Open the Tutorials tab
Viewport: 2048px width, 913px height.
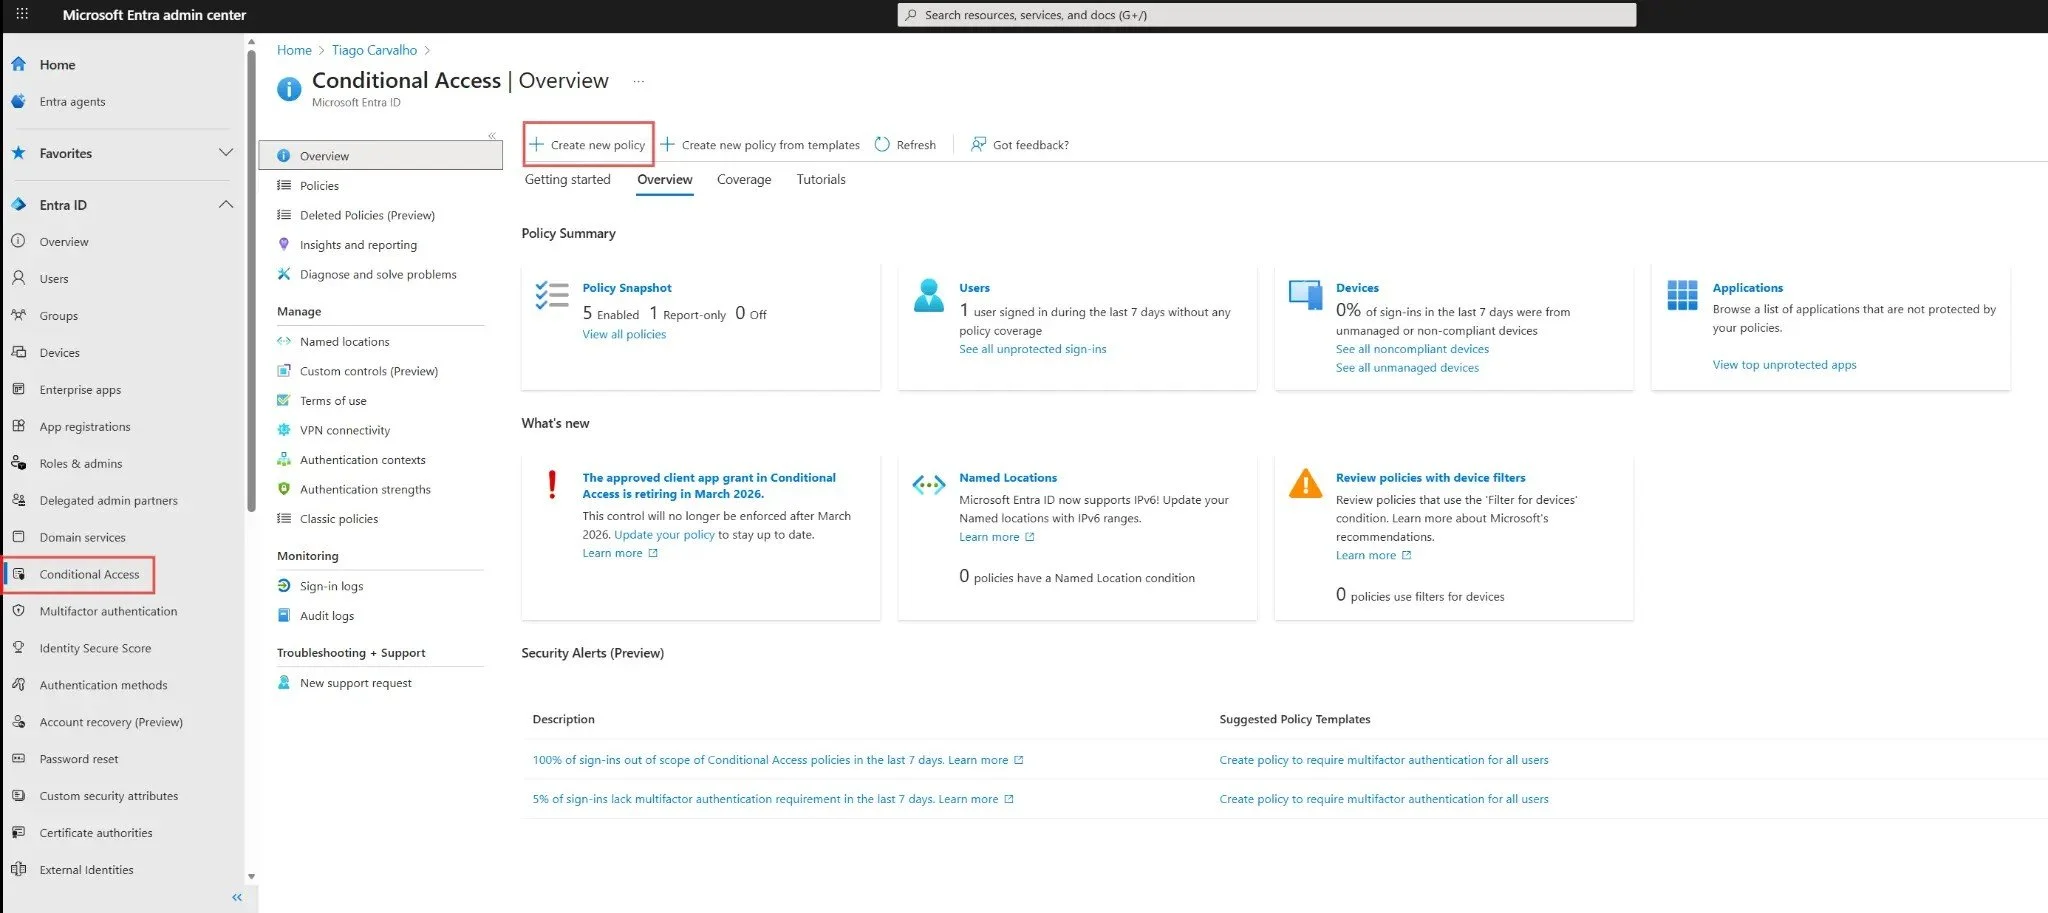[821, 179]
